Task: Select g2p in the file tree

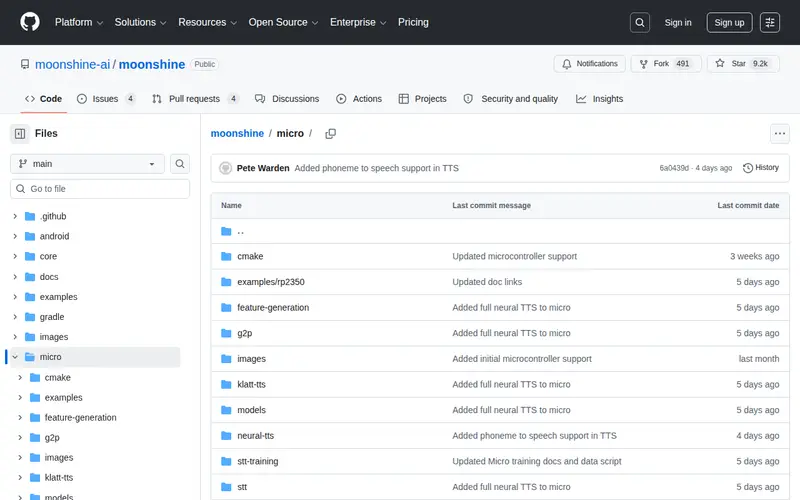Action: 52,437
